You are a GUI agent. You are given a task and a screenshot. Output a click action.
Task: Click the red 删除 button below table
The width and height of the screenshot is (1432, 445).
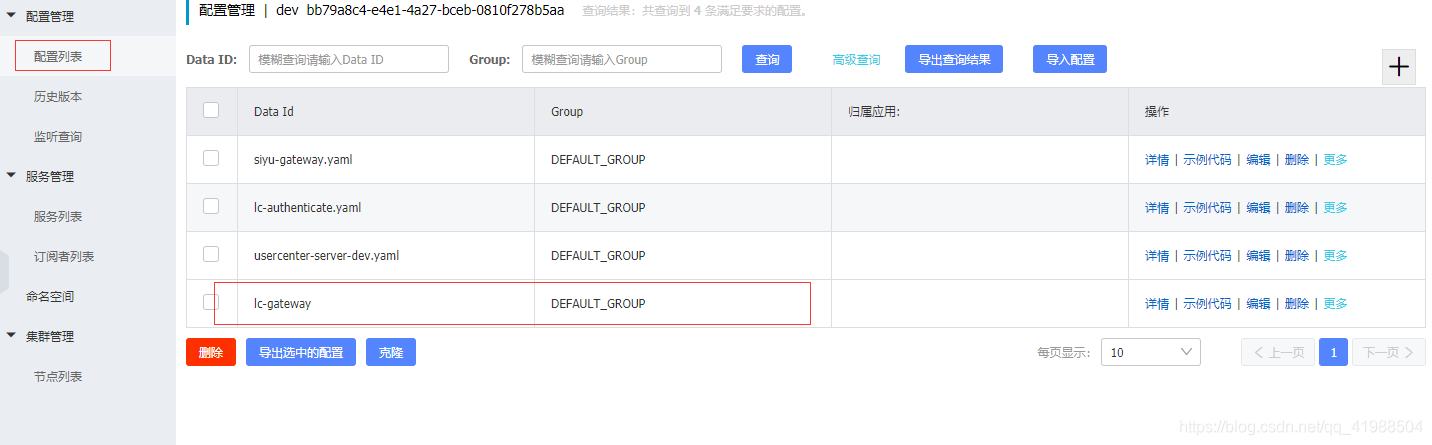tap(211, 352)
